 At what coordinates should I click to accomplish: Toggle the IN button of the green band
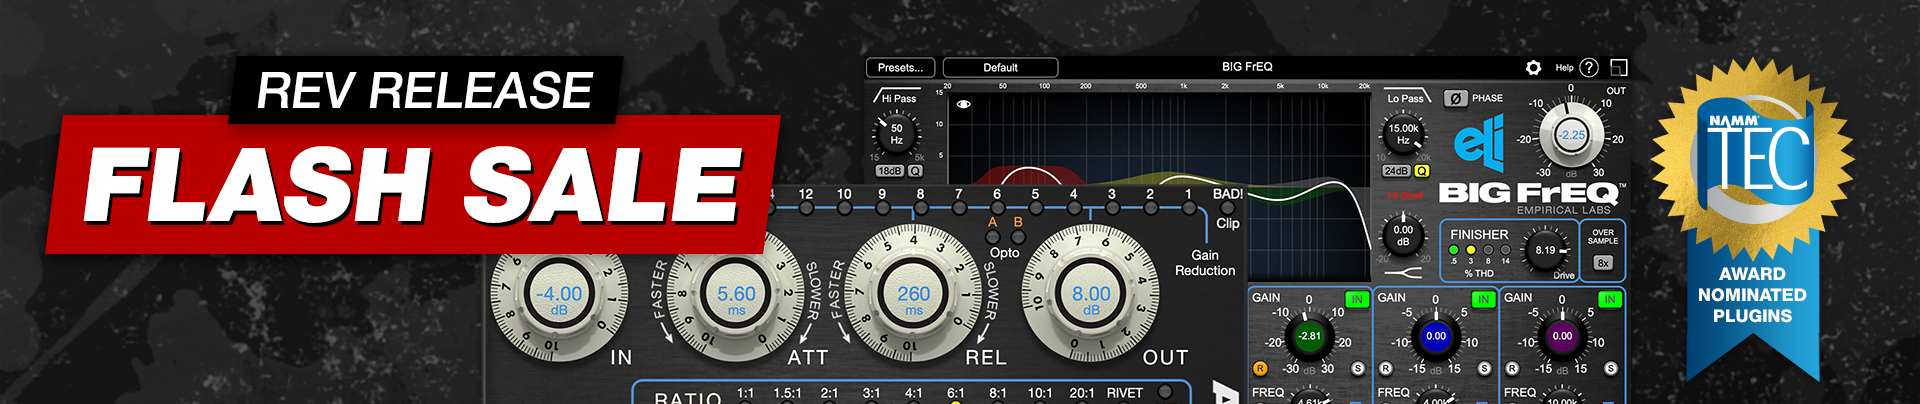pyautogui.click(x=1357, y=299)
